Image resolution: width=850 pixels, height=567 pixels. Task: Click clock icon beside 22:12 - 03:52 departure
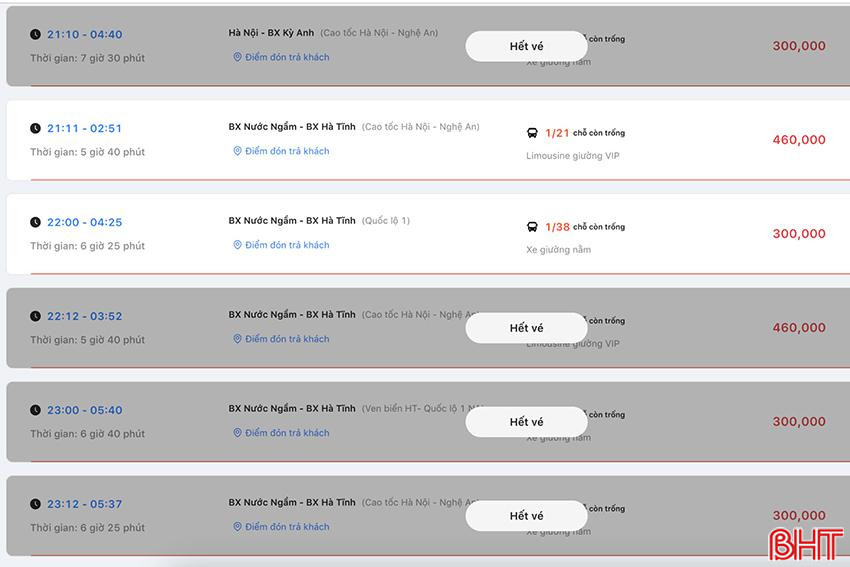point(36,316)
